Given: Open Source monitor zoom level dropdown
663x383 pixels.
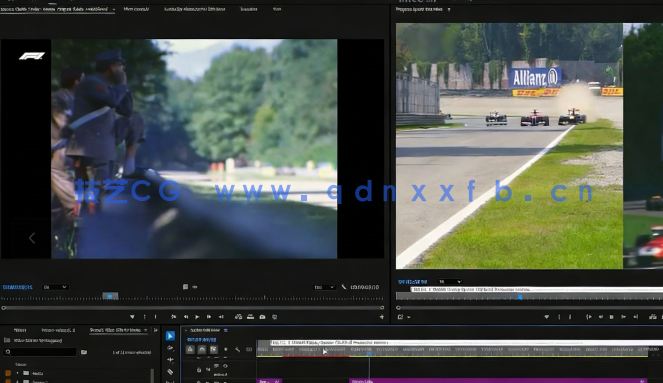Looking at the screenshot, I should [x=55, y=287].
